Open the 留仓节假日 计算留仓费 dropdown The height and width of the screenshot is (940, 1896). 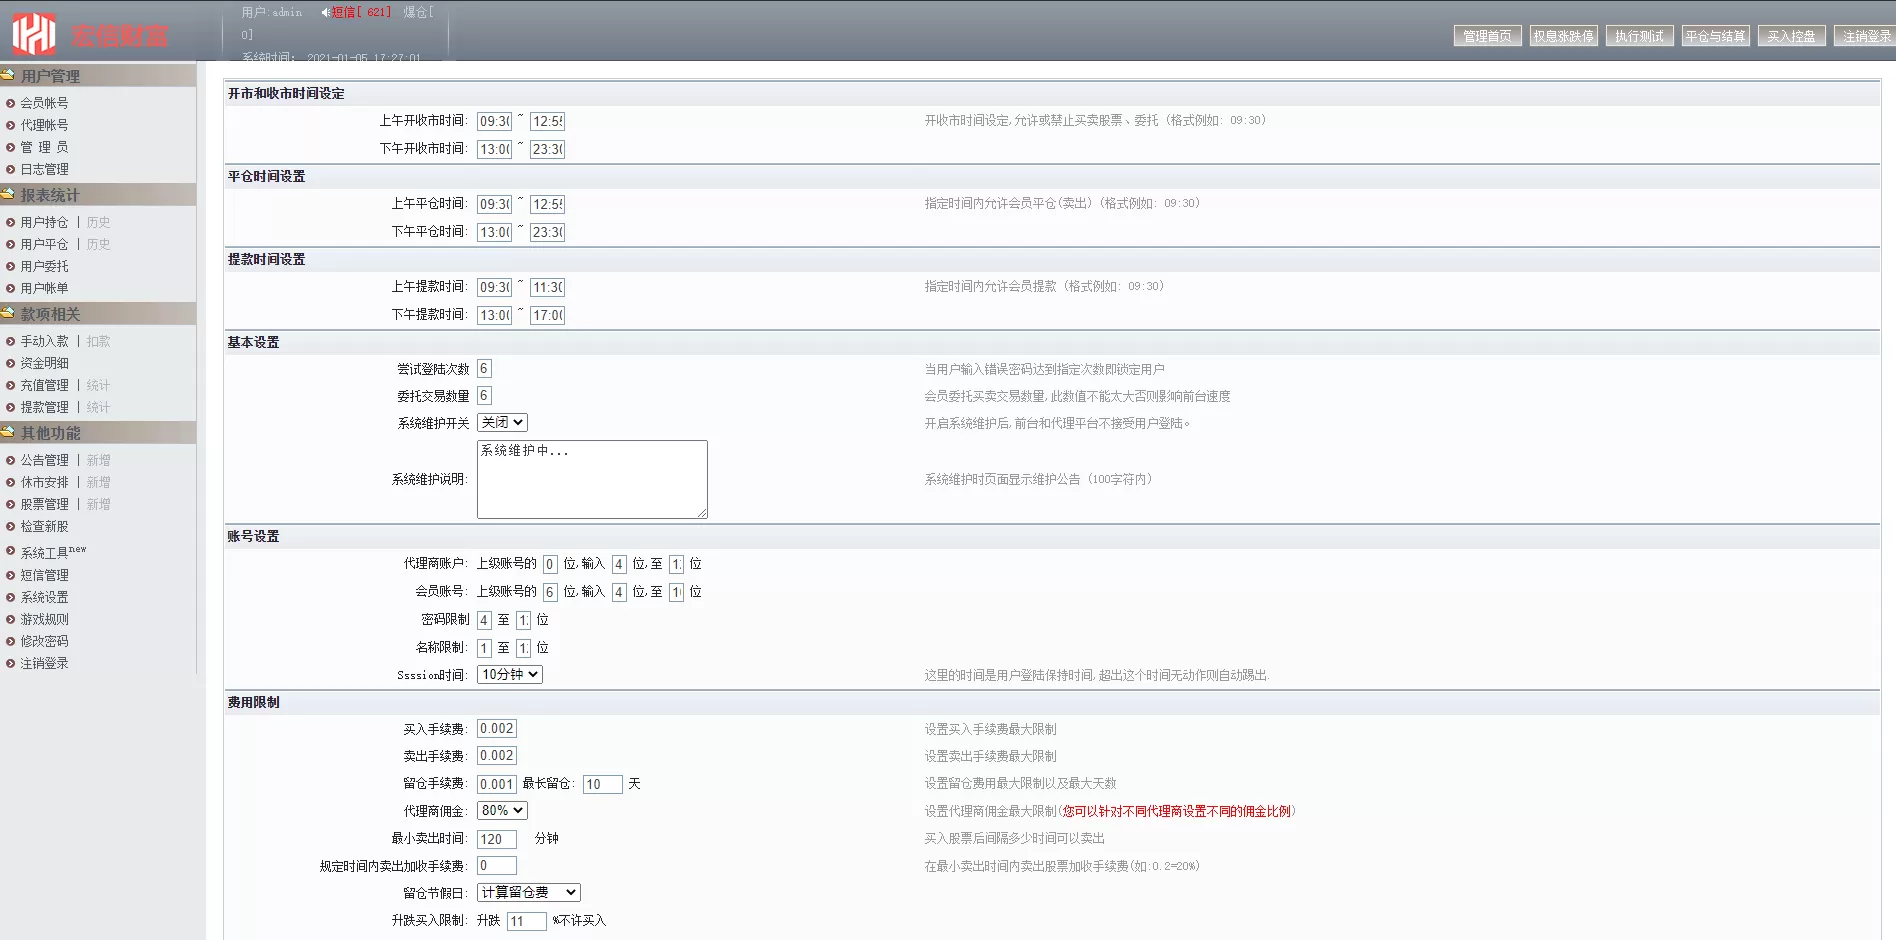(528, 892)
